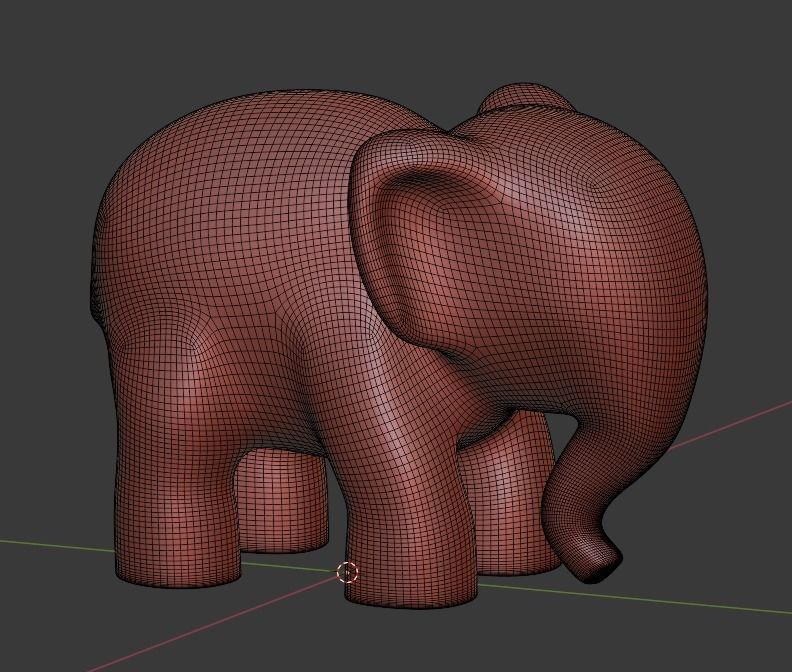Click the 3D cursor at the origin
This screenshot has width=792, height=672.
pos(347,572)
